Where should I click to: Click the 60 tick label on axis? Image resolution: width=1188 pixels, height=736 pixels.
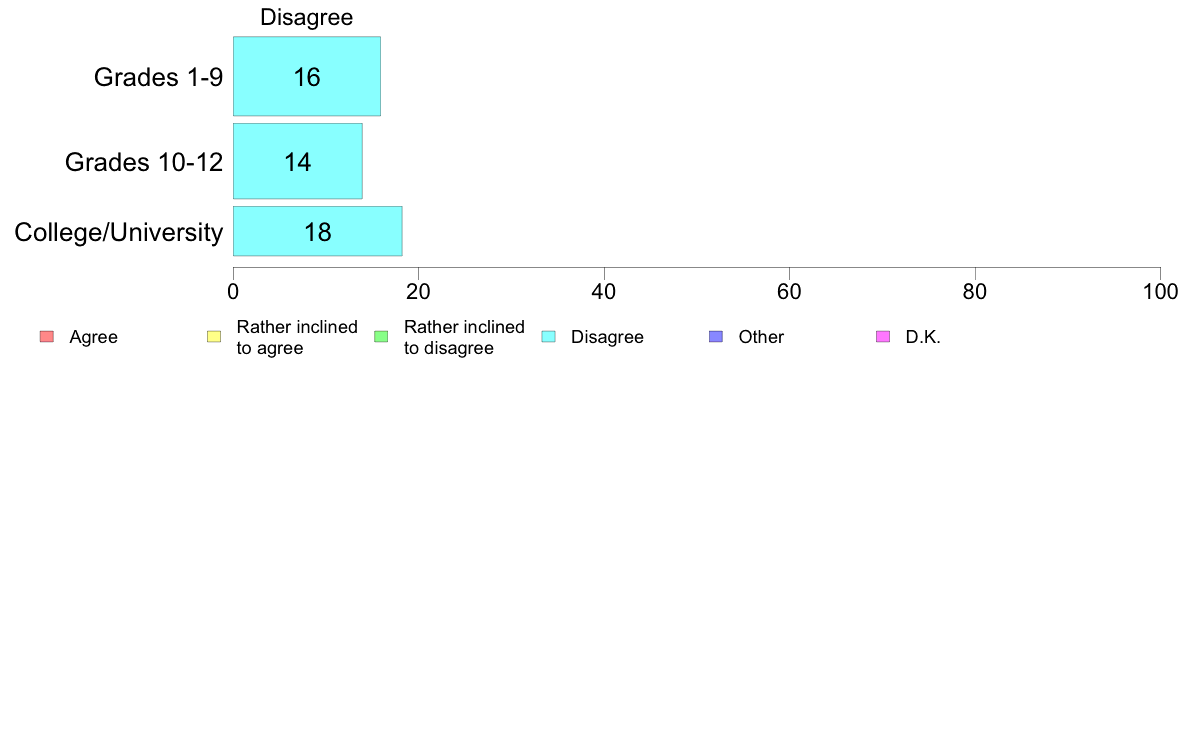[x=789, y=292]
